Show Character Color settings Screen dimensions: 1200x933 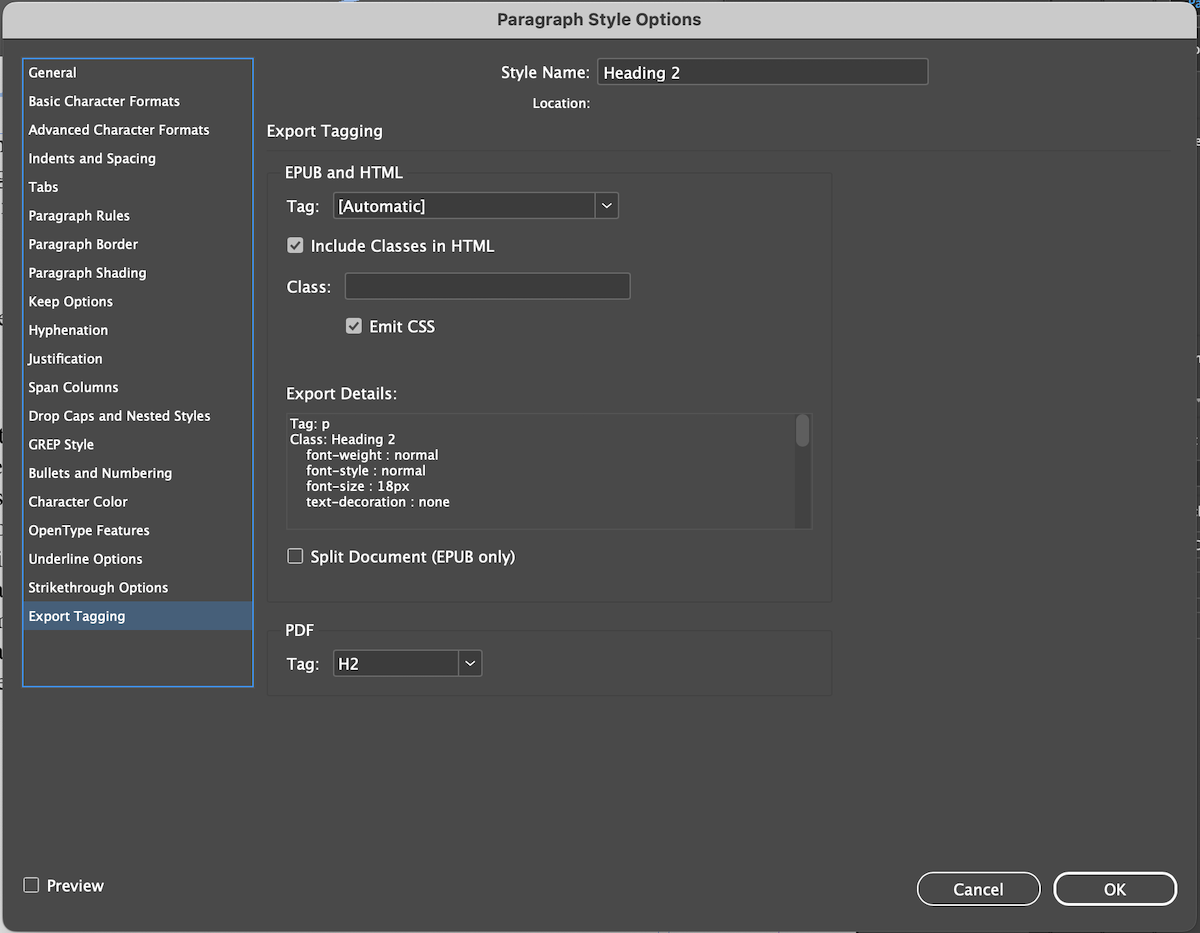click(x=78, y=502)
